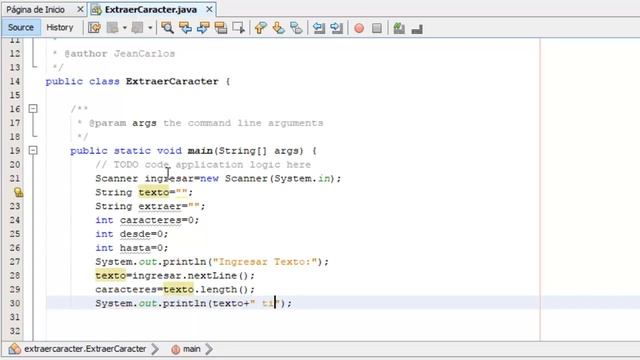Image resolution: width=640 pixels, height=360 pixels.
Task: Click highlighted texto variable on line 22
Action: click(x=153, y=192)
